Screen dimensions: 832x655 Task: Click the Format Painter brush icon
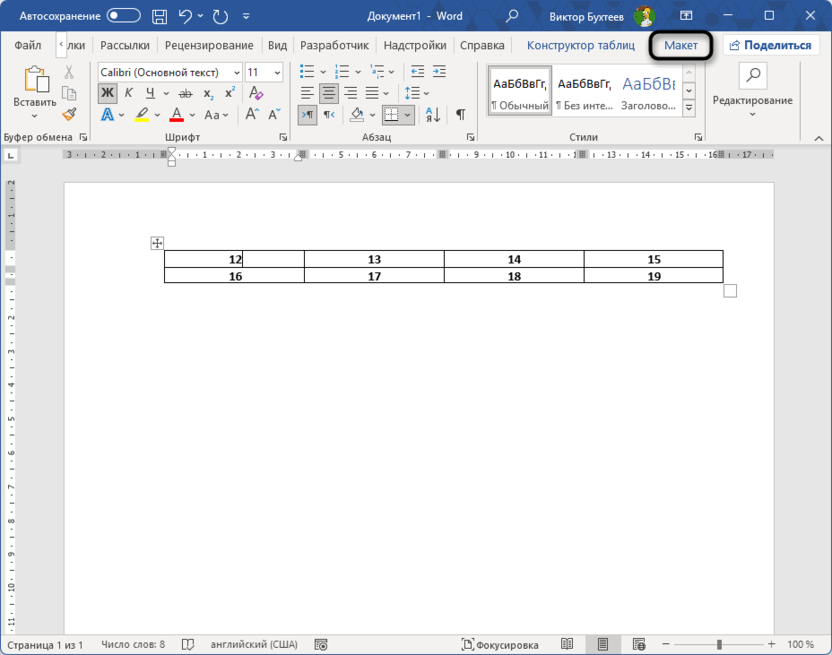click(69, 115)
